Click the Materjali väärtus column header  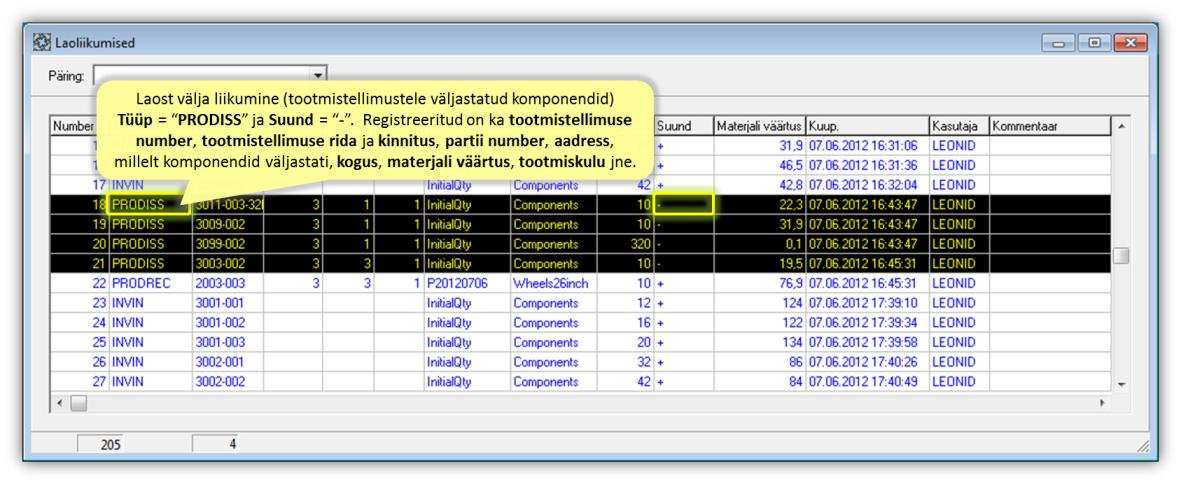[759, 126]
